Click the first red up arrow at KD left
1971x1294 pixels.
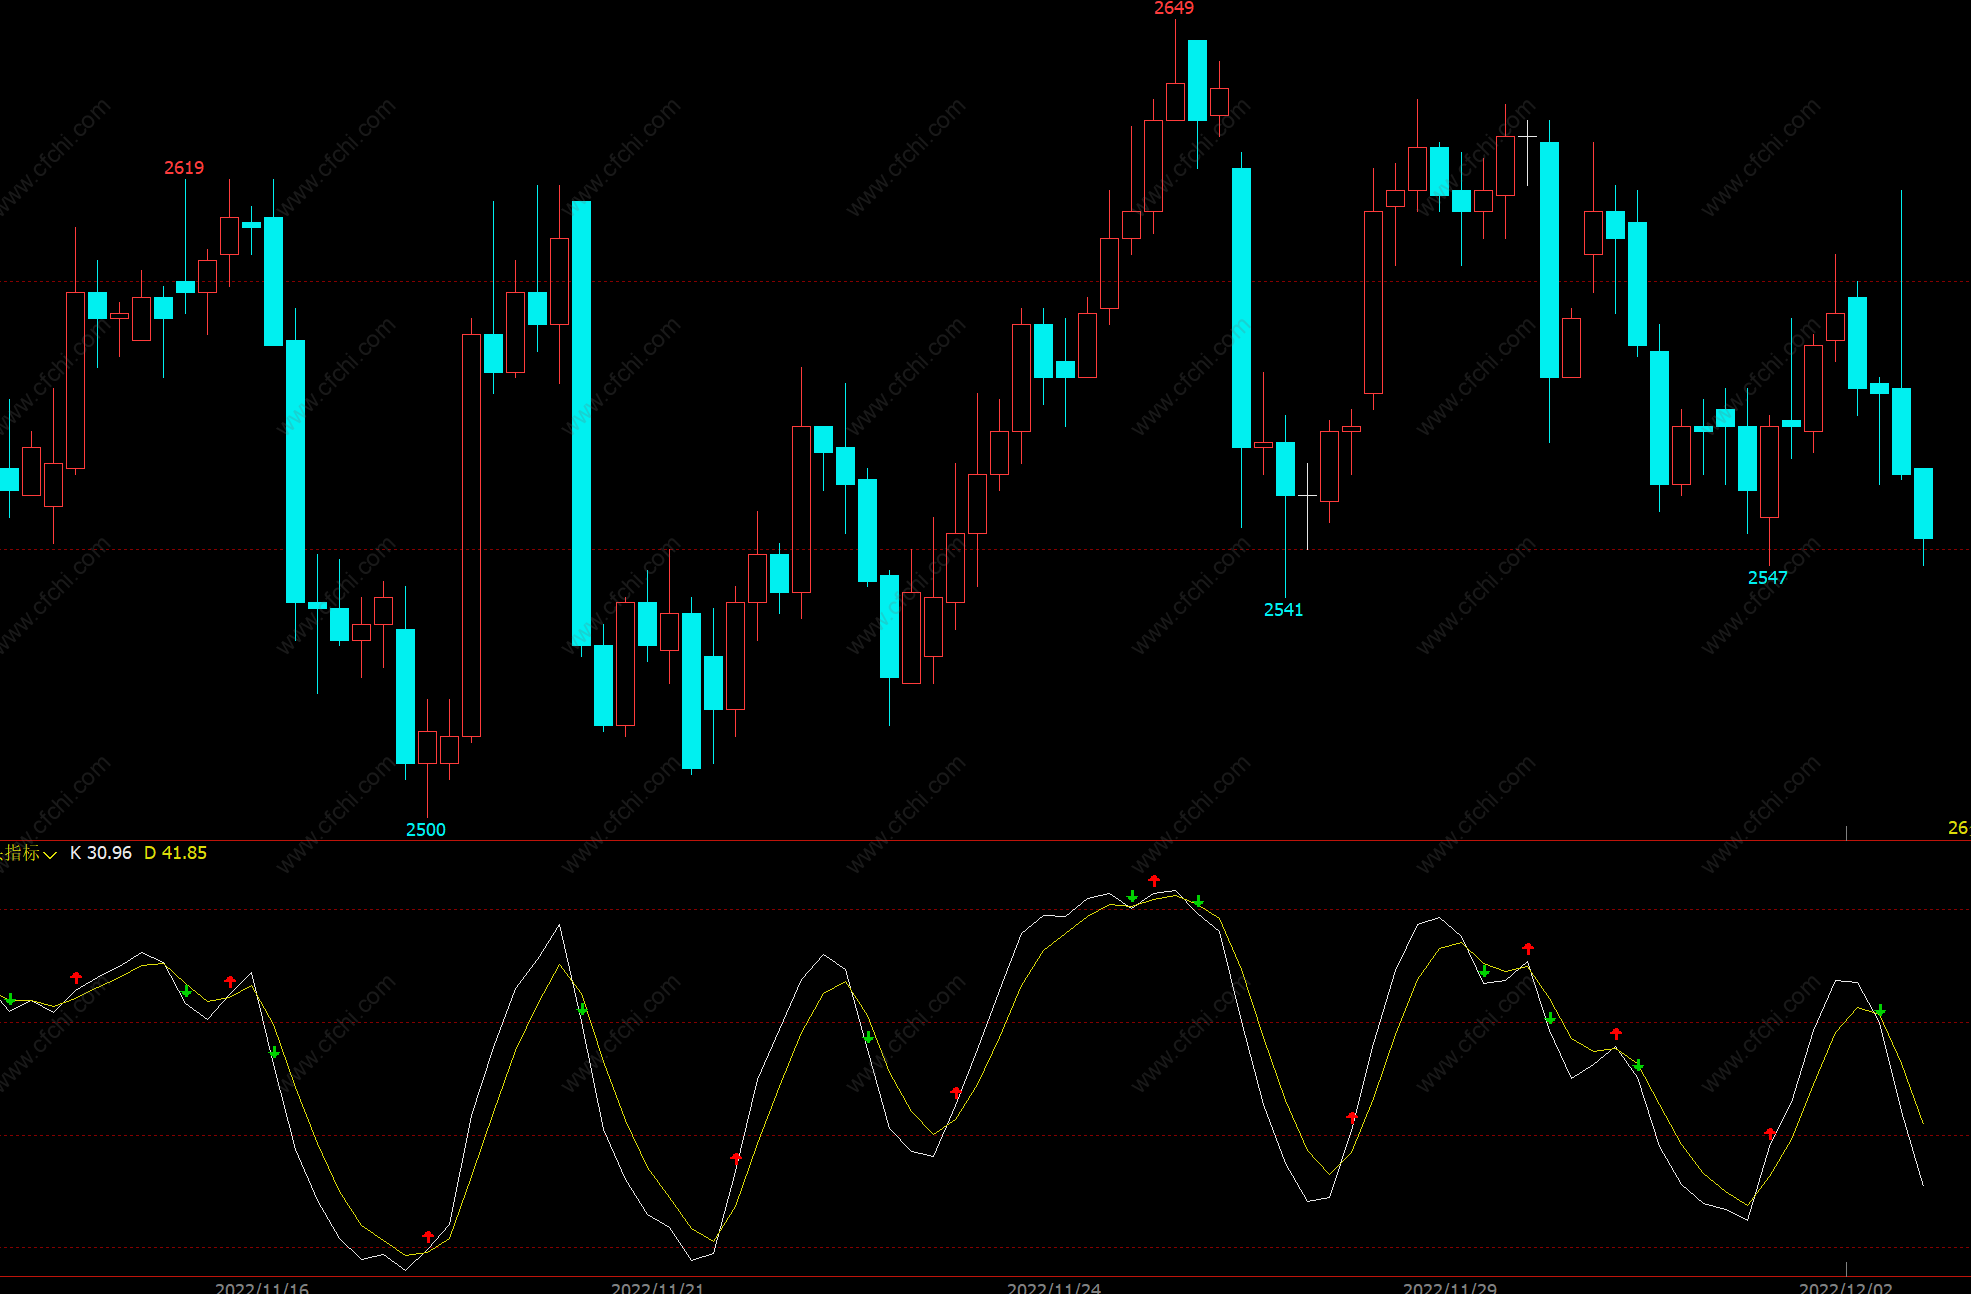point(76,977)
